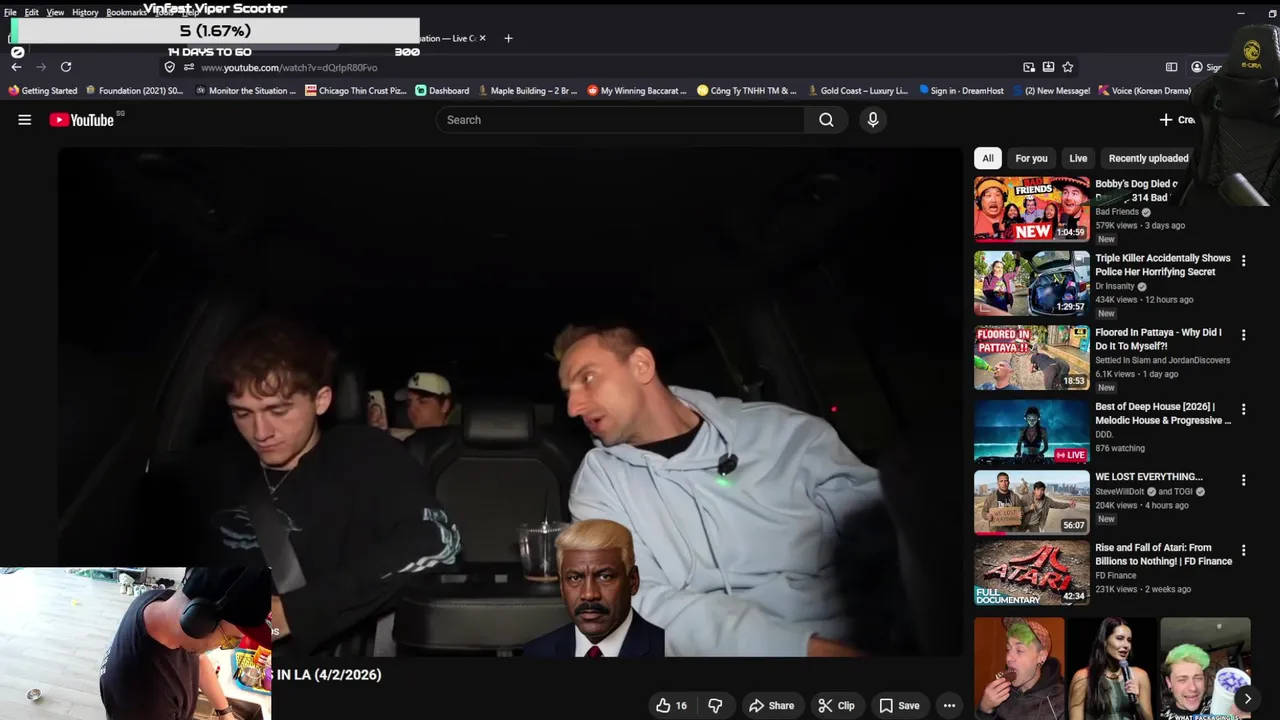The width and height of the screenshot is (1280, 720).
Task: Open the History menu
Action: (85, 12)
